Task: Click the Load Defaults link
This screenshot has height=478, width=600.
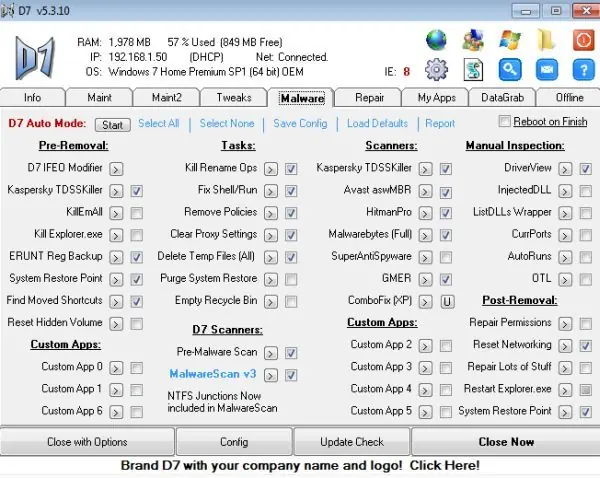Action: 377,123
